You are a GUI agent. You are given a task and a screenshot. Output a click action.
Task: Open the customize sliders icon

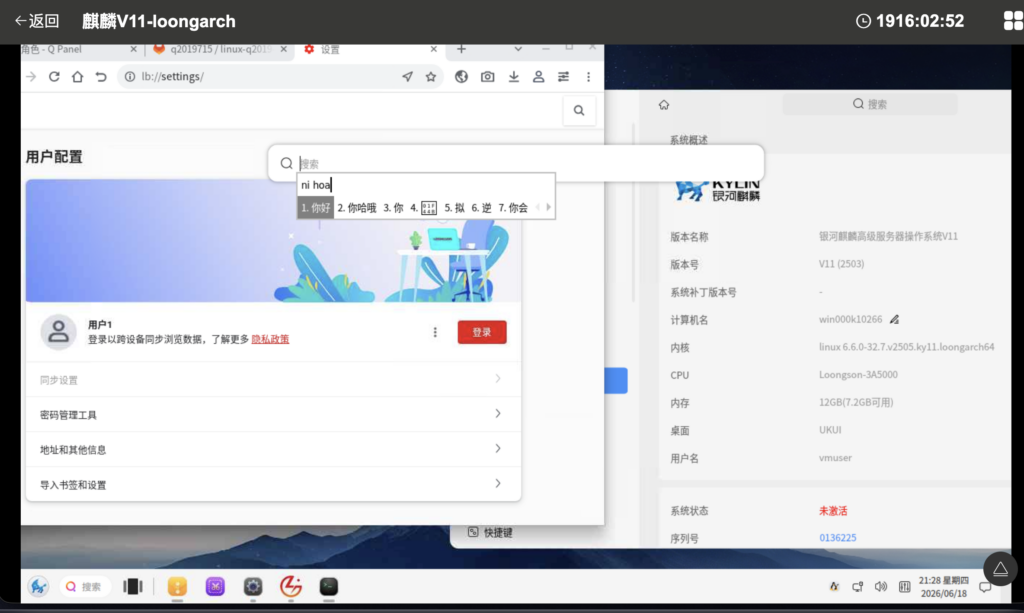pyautogui.click(x=563, y=76)
